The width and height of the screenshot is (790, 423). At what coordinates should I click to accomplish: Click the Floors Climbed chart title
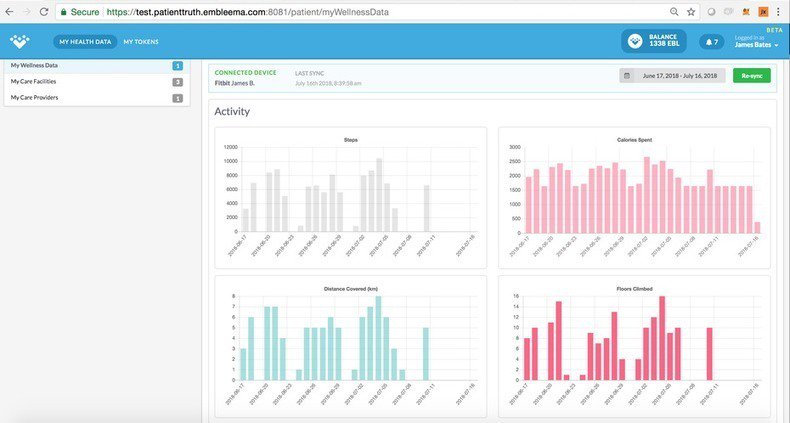[634, 289]
